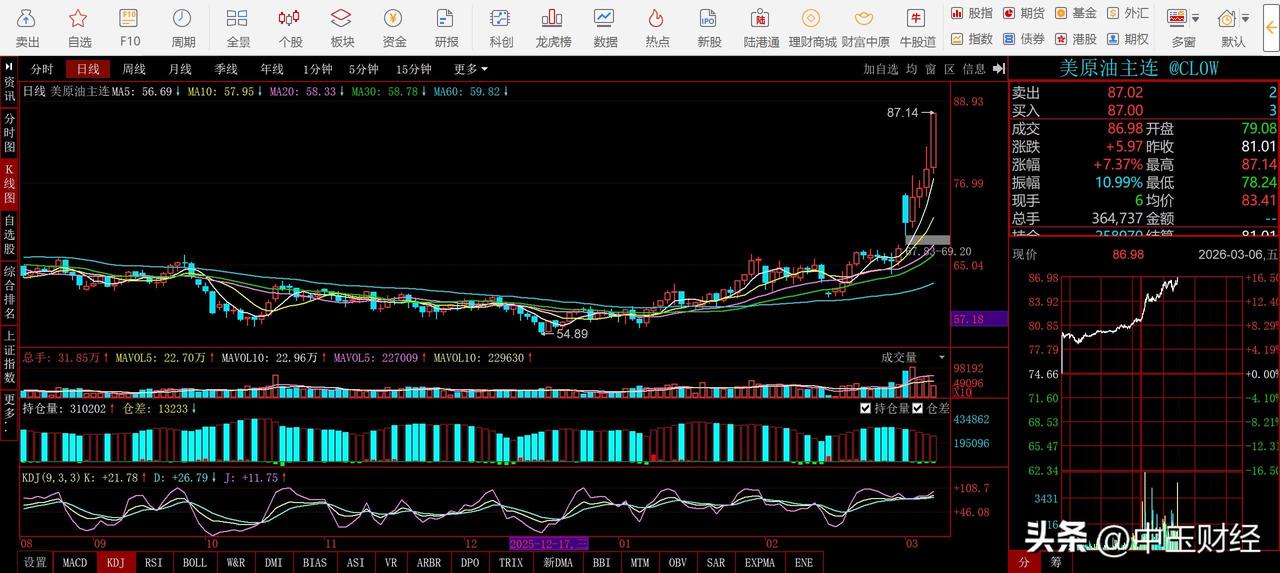The image size is (1280, 573).
Task: Collapse the right quote panel arrow icon
Action: coord(998,68)
